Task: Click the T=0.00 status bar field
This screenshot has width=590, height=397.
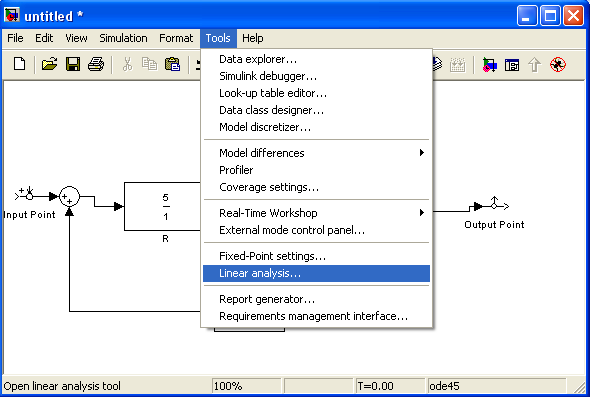Action: pyautogui.click(x=390, y=386)
